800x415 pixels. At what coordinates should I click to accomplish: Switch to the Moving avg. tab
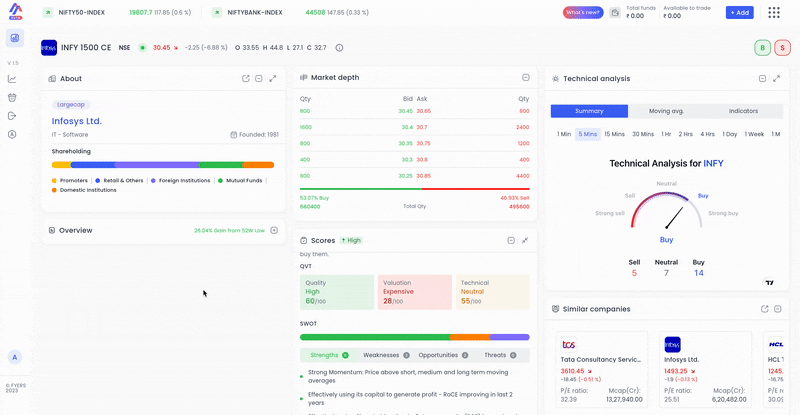(x=666, y=111)
